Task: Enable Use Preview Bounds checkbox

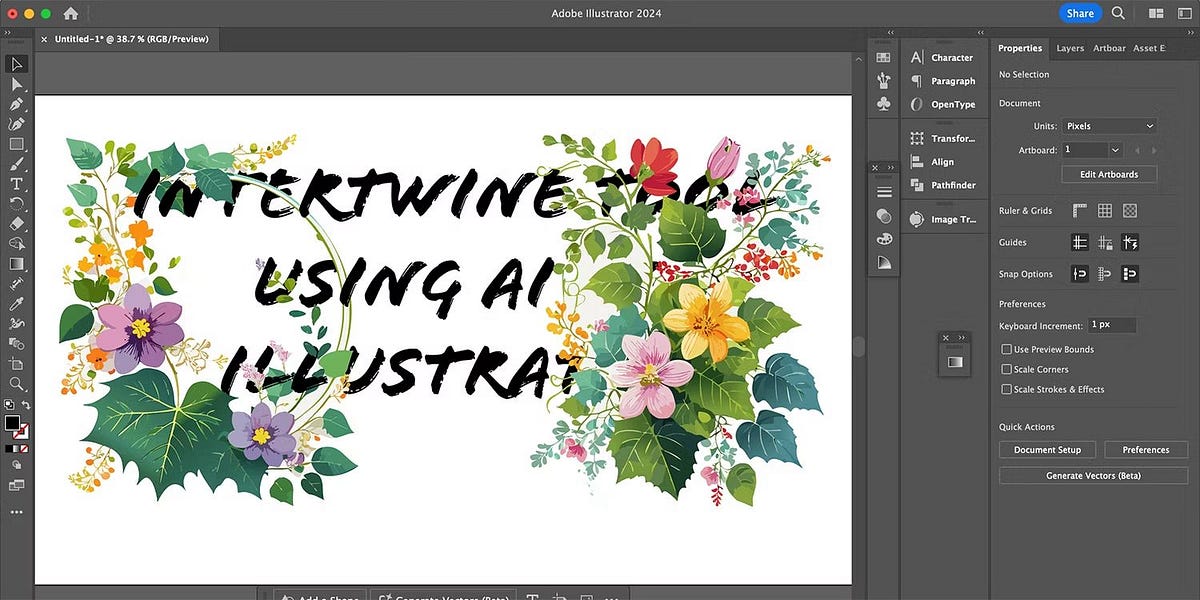Action: click(x=1006, y=350)
